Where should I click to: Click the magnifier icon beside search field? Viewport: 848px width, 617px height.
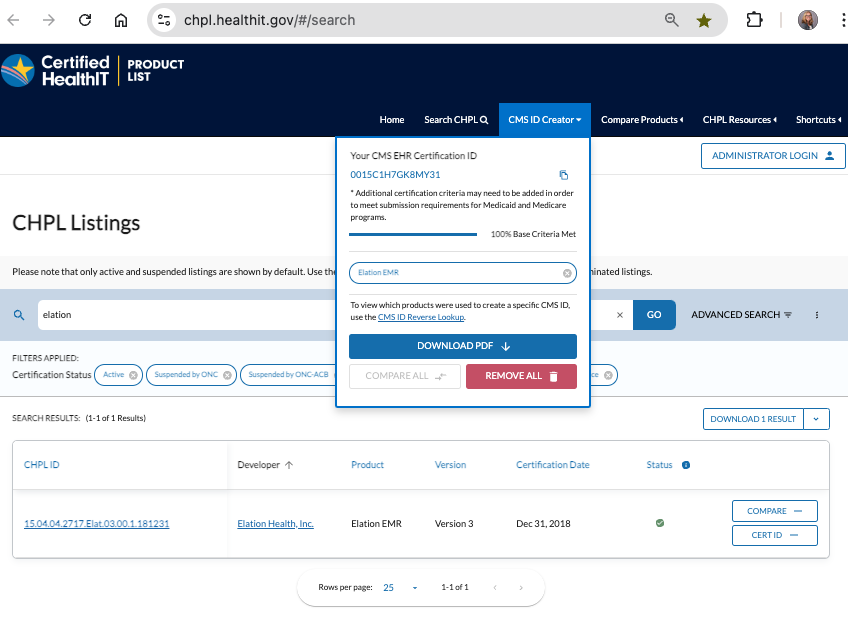tap(19, 315)
